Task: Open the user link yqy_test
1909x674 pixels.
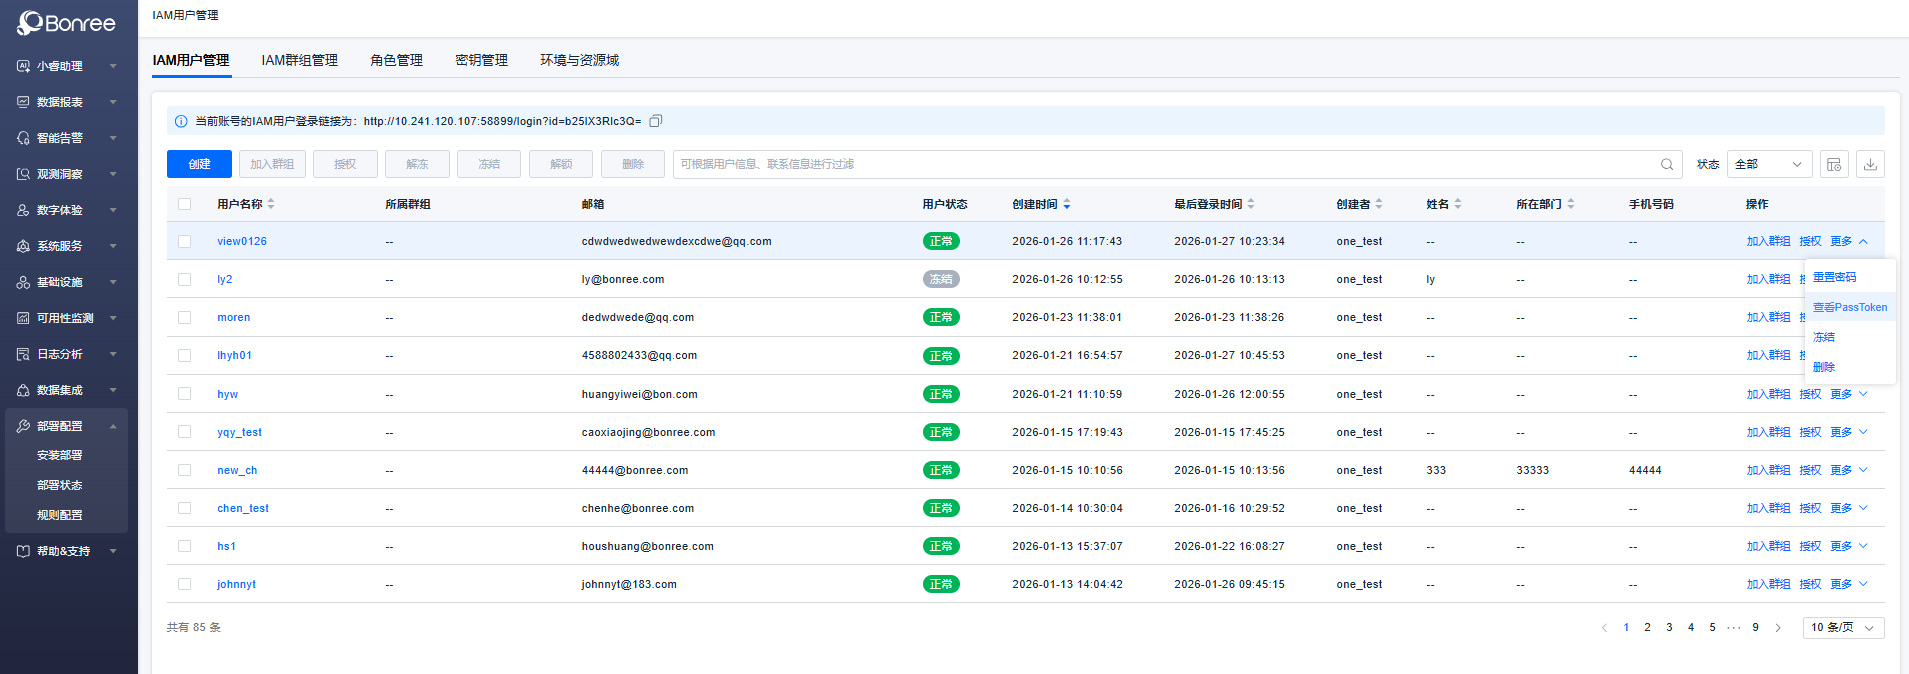Action: pos(239,432)
